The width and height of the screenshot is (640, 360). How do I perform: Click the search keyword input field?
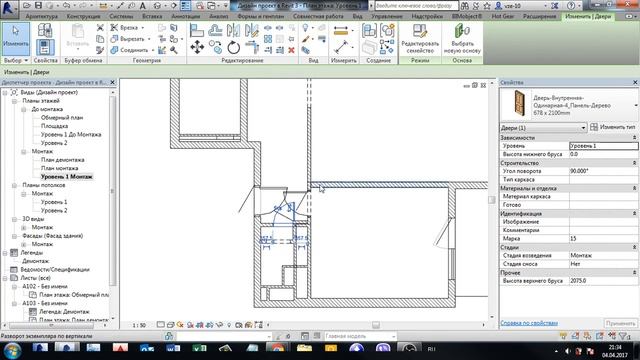coord(416,6)
